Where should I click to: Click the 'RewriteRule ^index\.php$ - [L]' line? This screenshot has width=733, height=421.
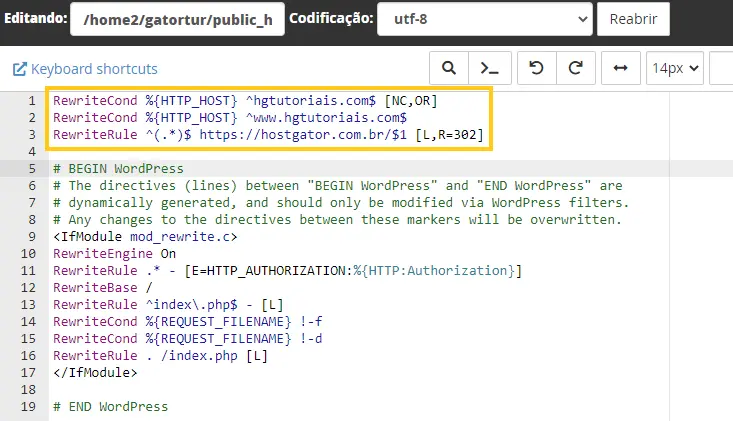click(168, 305)
